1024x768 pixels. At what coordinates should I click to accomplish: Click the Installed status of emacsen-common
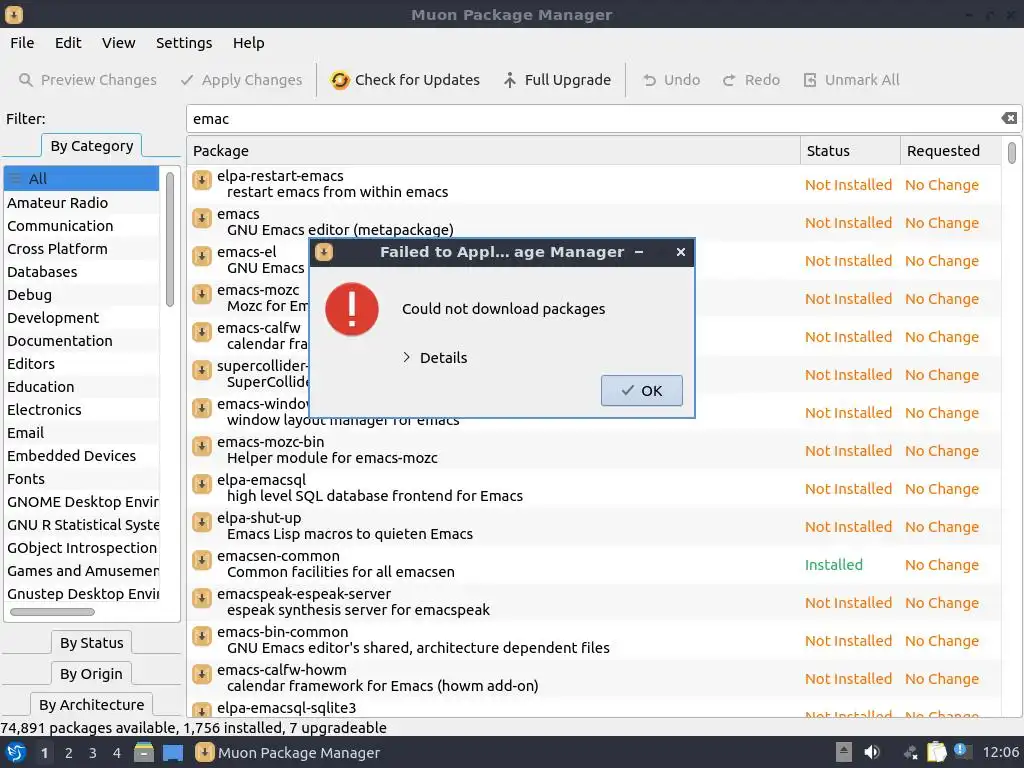[x=833, y=565]
